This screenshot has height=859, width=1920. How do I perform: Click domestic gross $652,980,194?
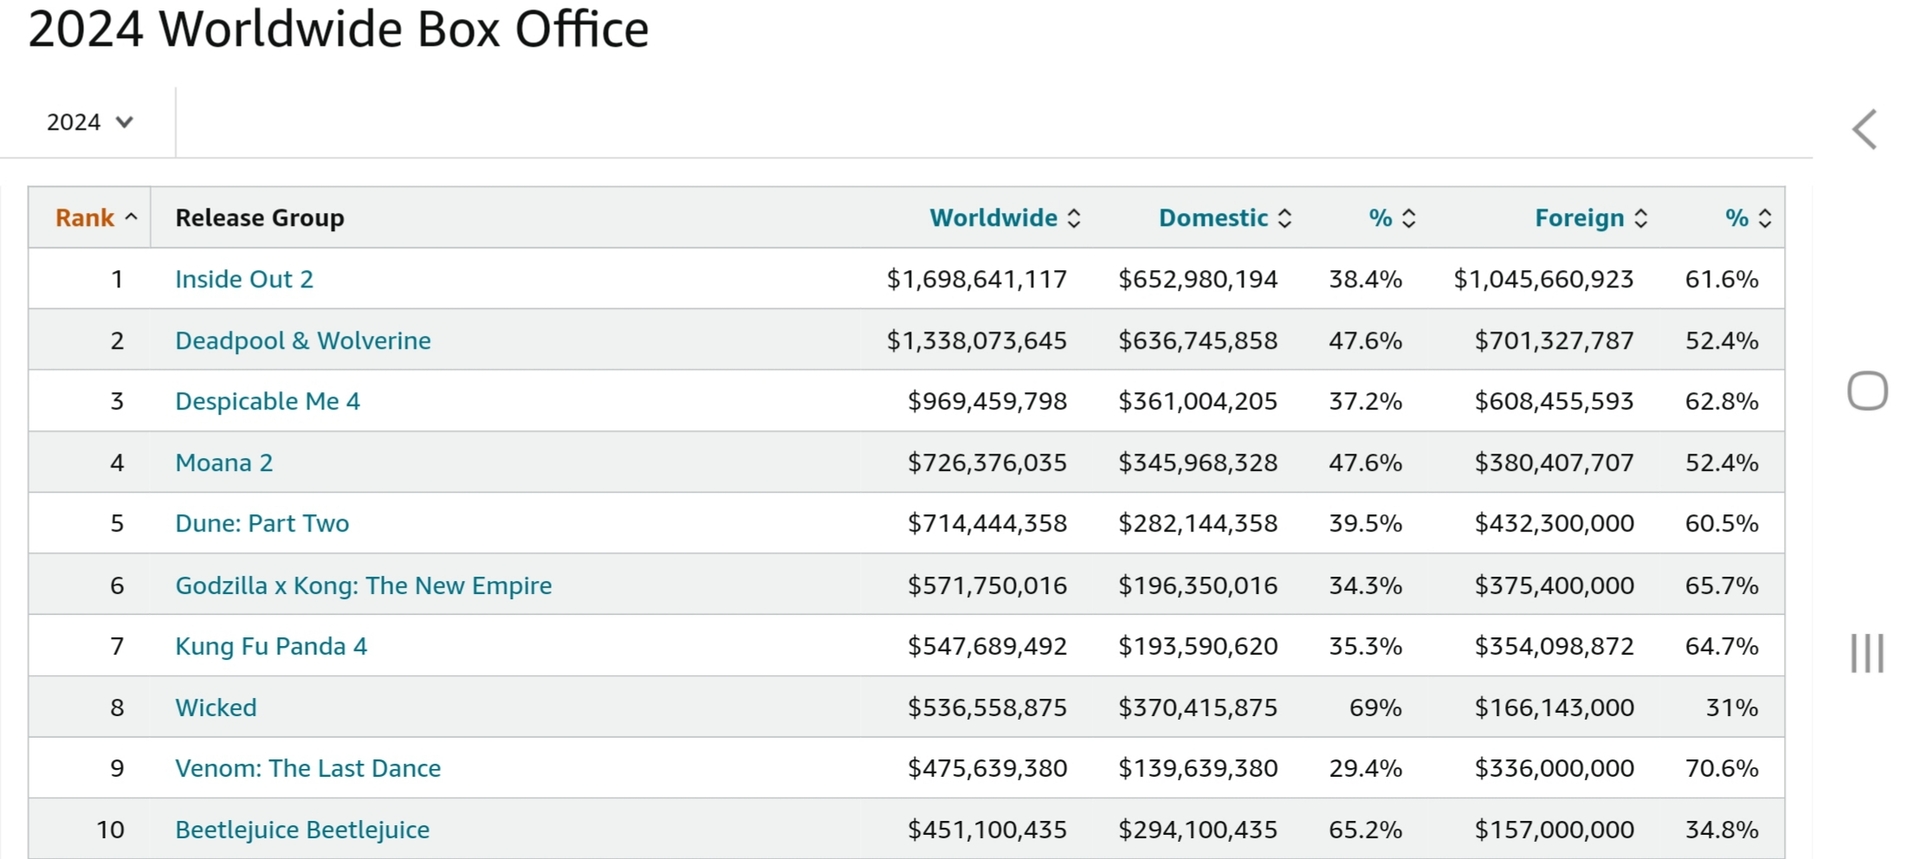point(1198,279)
